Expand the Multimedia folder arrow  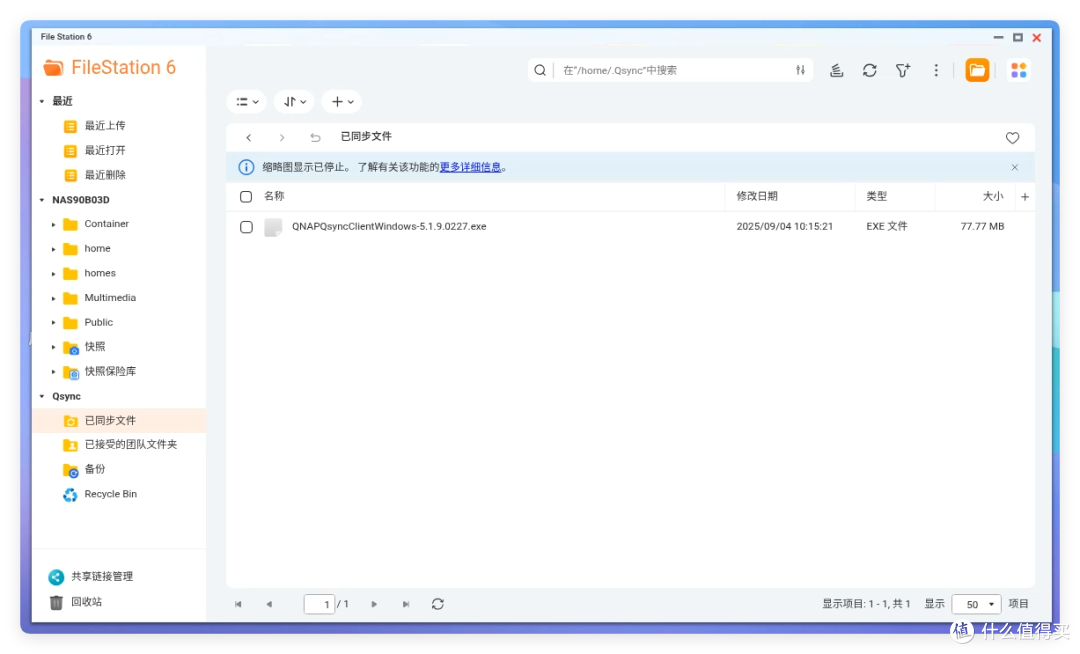point(54,298)
